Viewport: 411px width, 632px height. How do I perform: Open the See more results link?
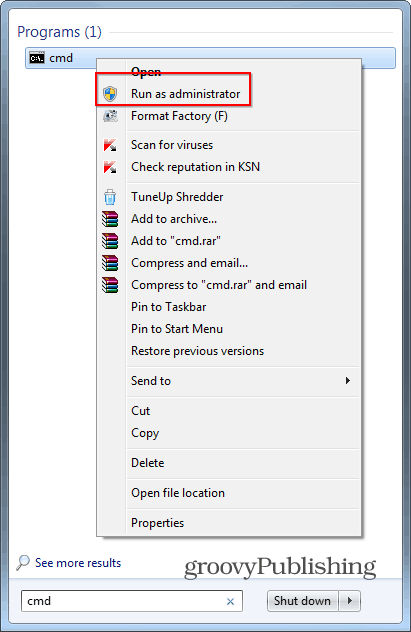click(x=78, y=563)
